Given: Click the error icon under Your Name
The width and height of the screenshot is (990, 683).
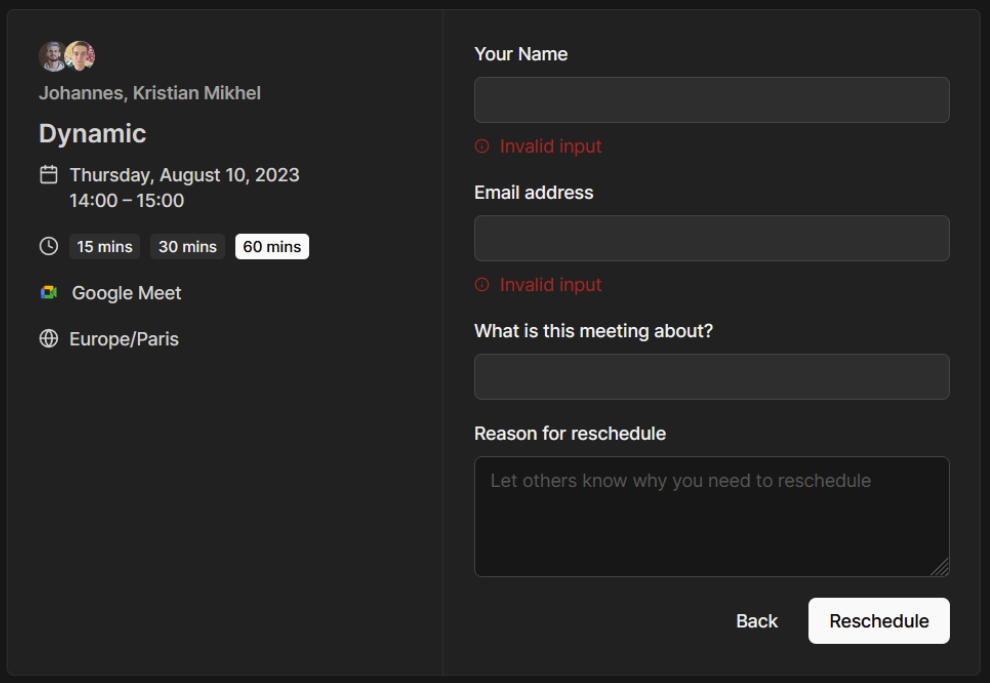Looking at the screenshot, I should tap(482, 146).
